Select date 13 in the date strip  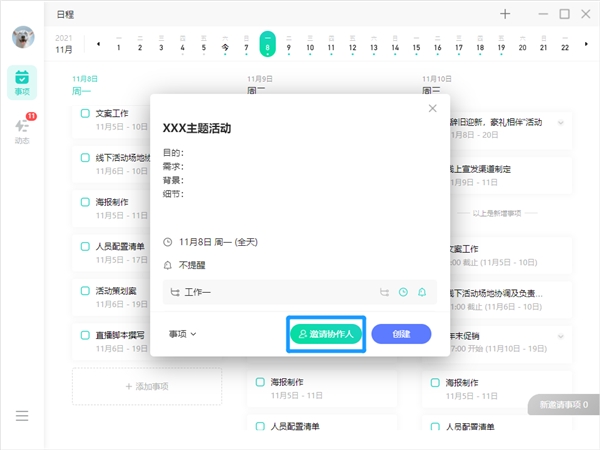point(374,44)
